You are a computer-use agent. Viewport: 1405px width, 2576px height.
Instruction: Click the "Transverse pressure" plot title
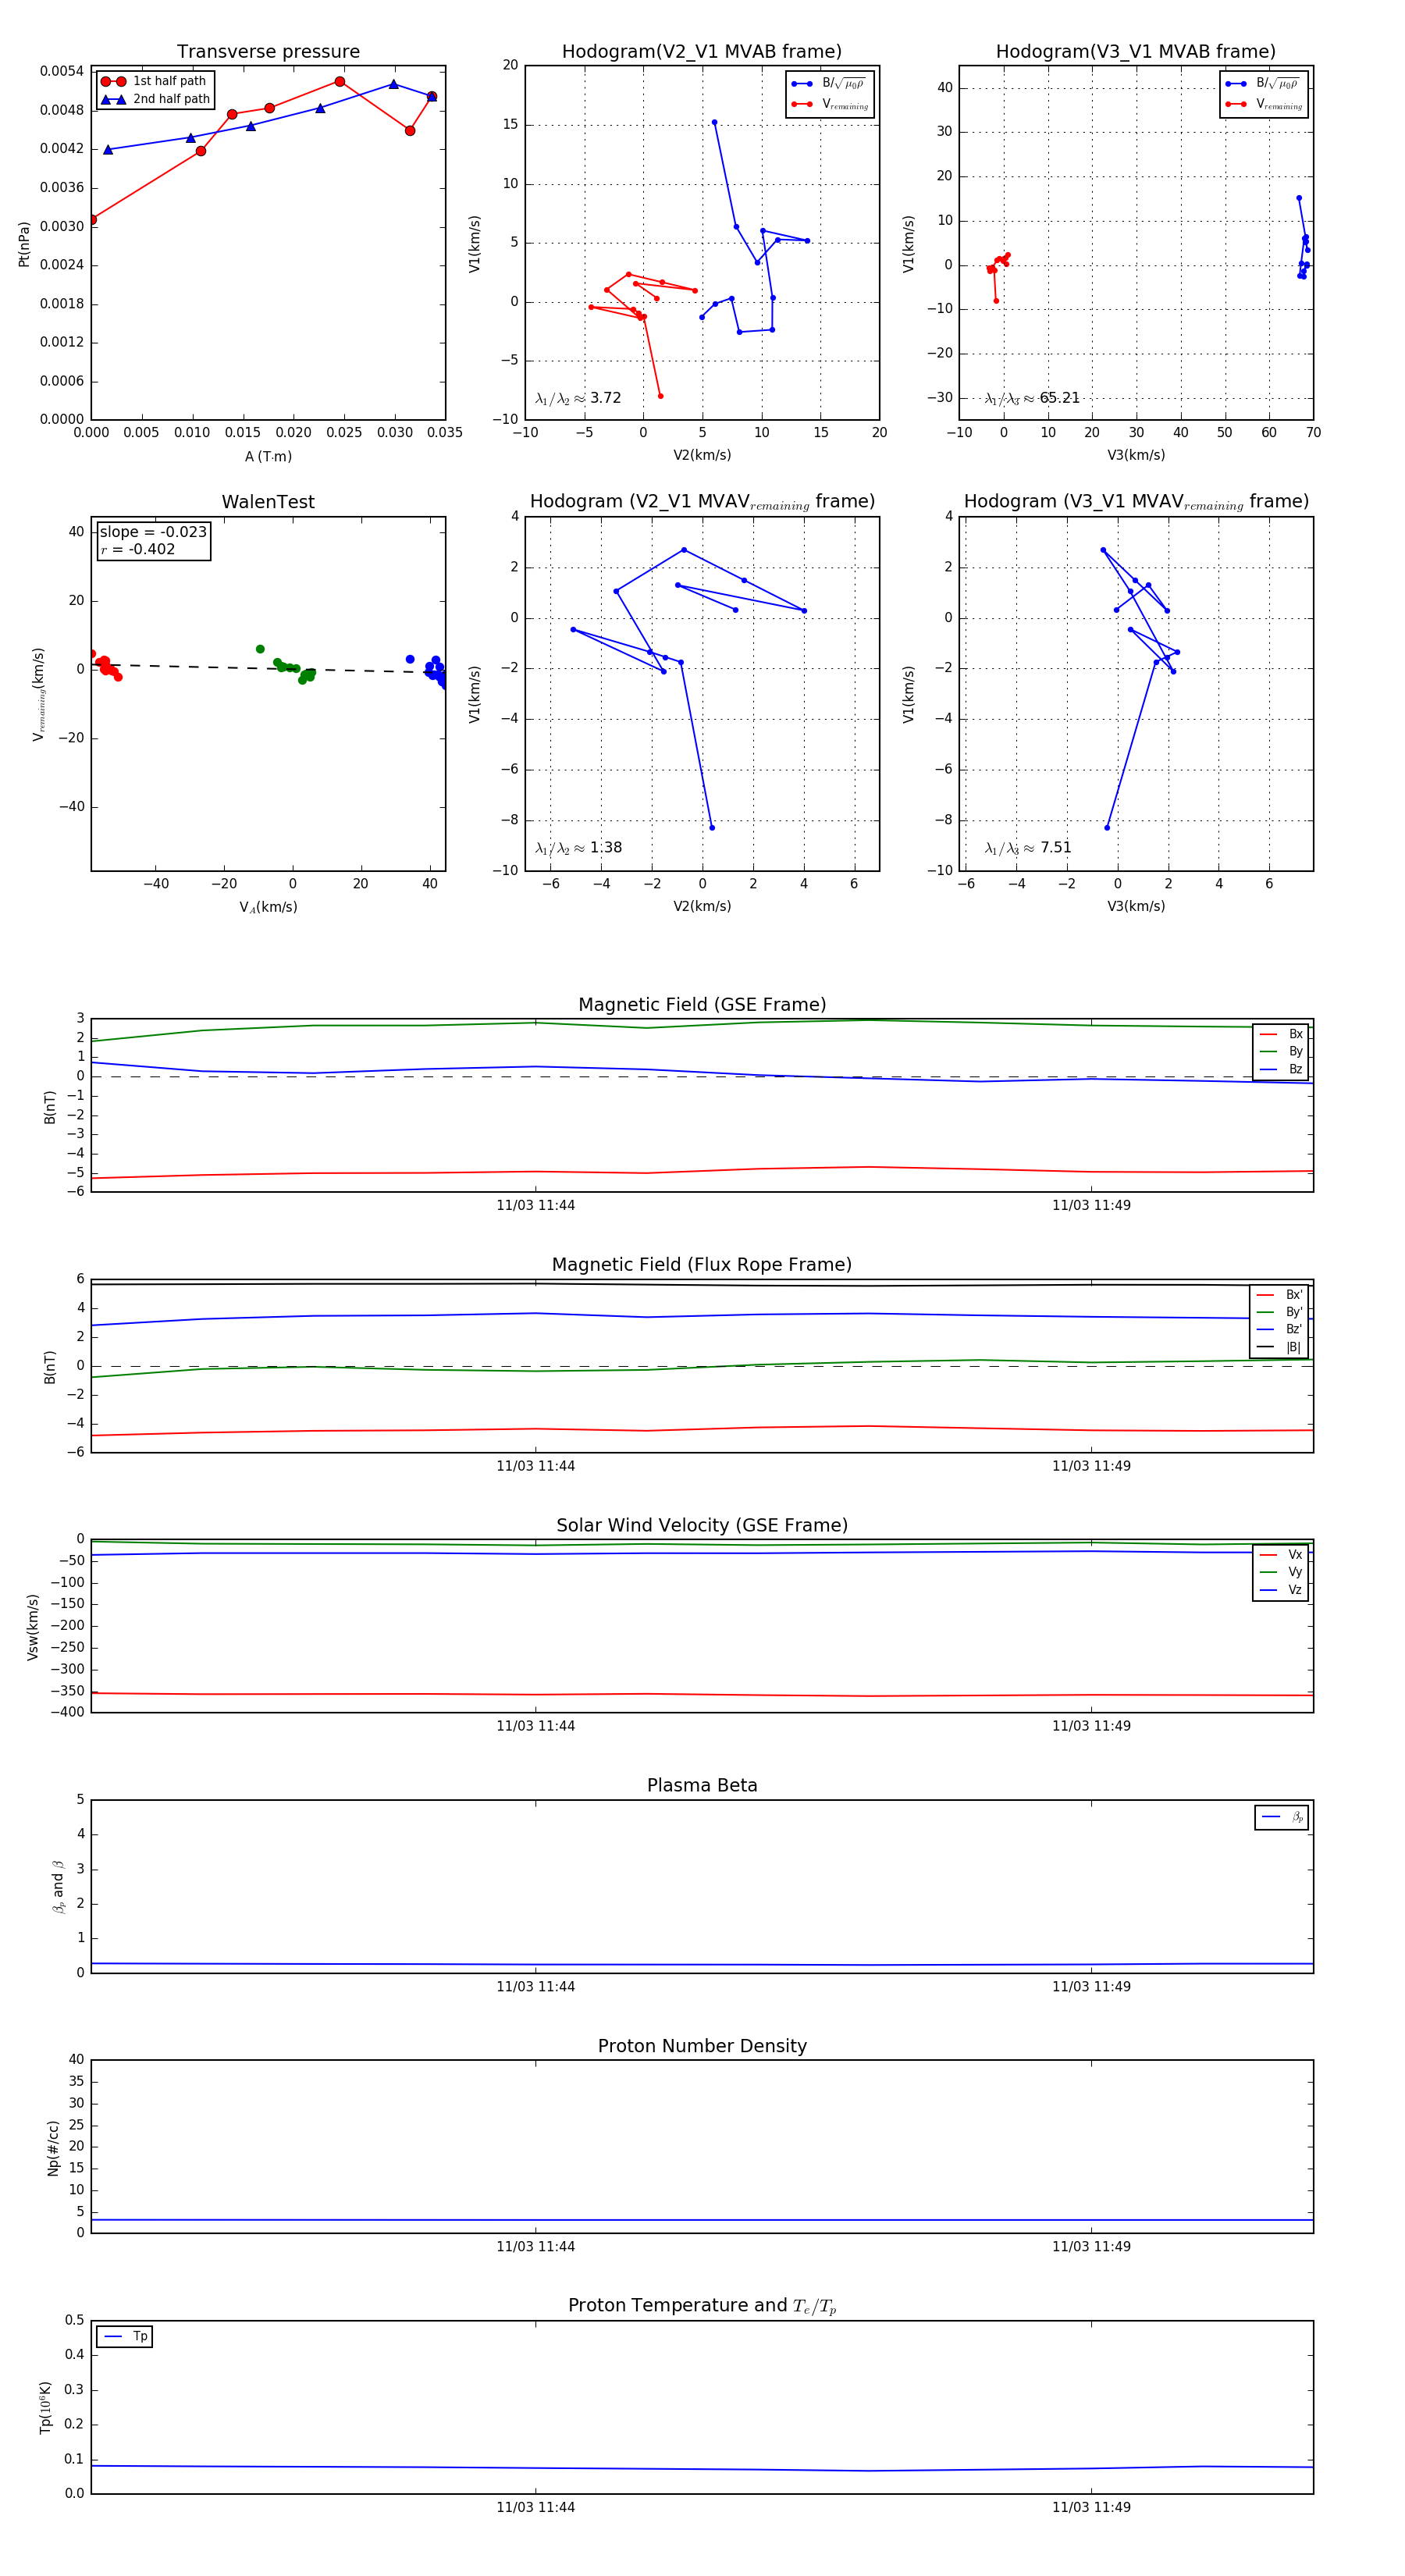(268, 52)
